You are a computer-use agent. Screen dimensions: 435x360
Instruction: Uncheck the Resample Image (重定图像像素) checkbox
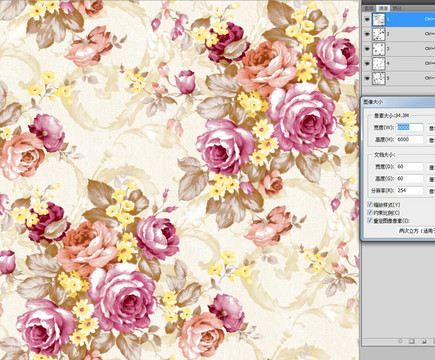point(370,220)
